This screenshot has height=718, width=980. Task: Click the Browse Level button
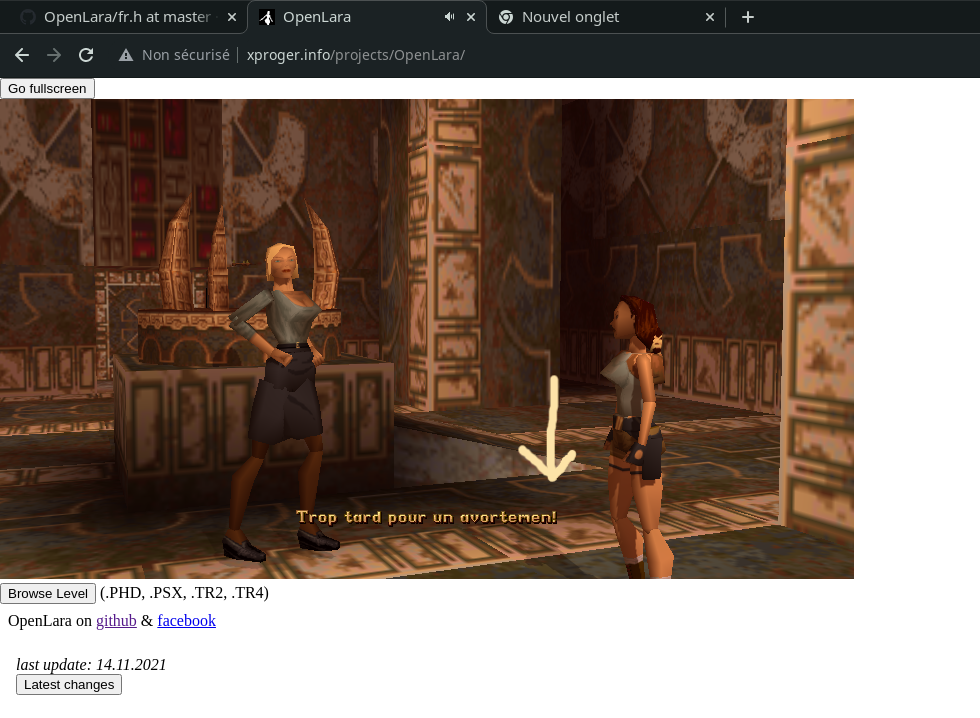[48, 594]
